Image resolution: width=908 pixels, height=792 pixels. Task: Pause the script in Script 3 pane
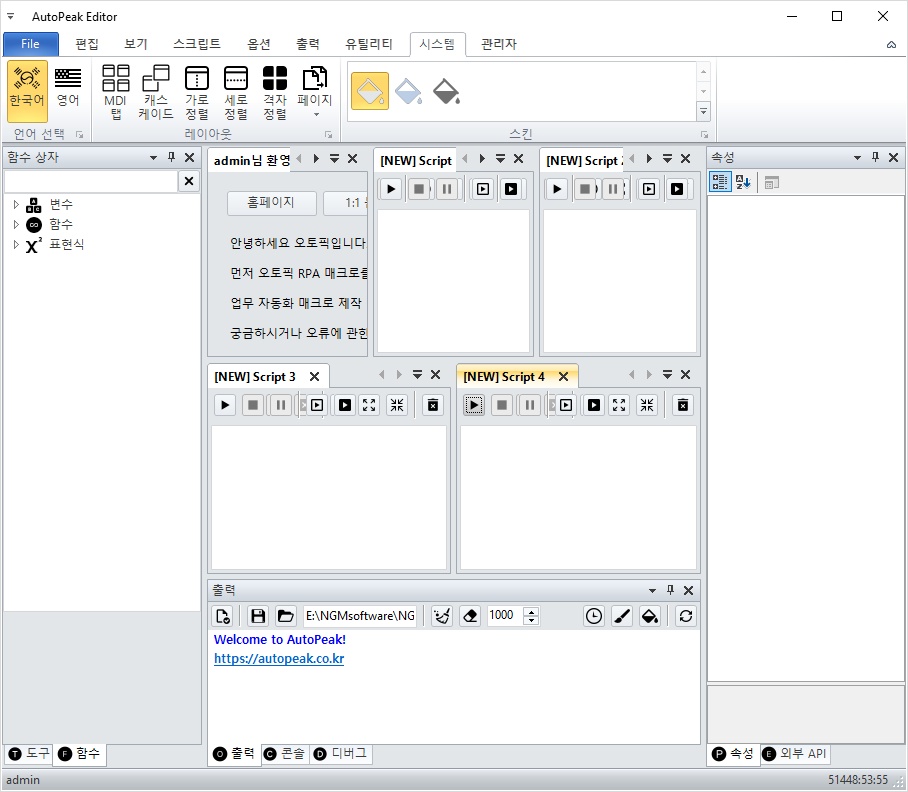click(x=281, y=405)
